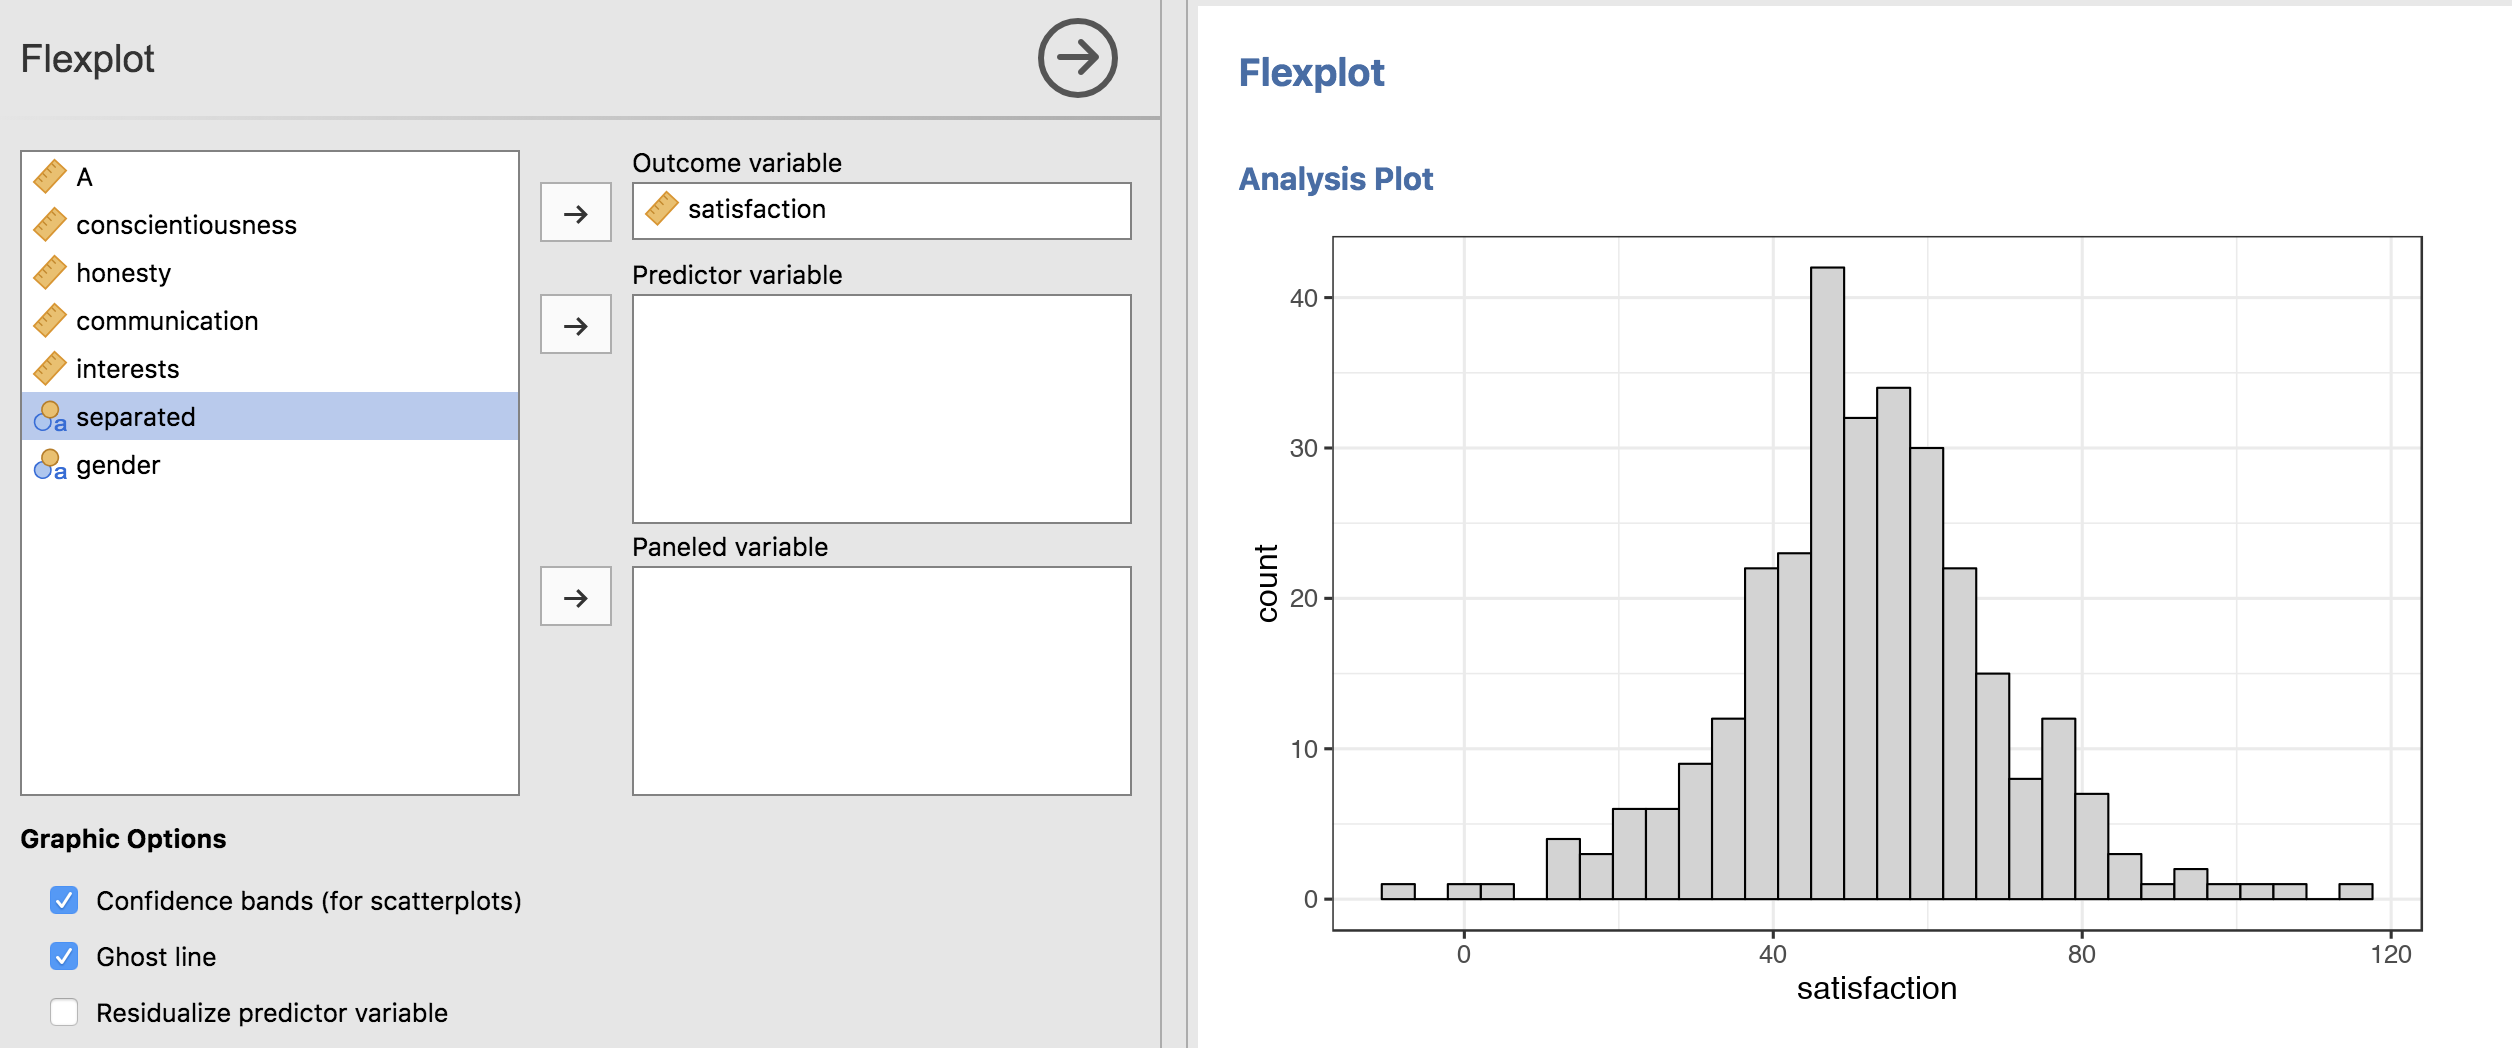Click the Analysis Plot heading
Screen dimensions: 2512x1048
pyautogui.click(x=1335, y=179)
